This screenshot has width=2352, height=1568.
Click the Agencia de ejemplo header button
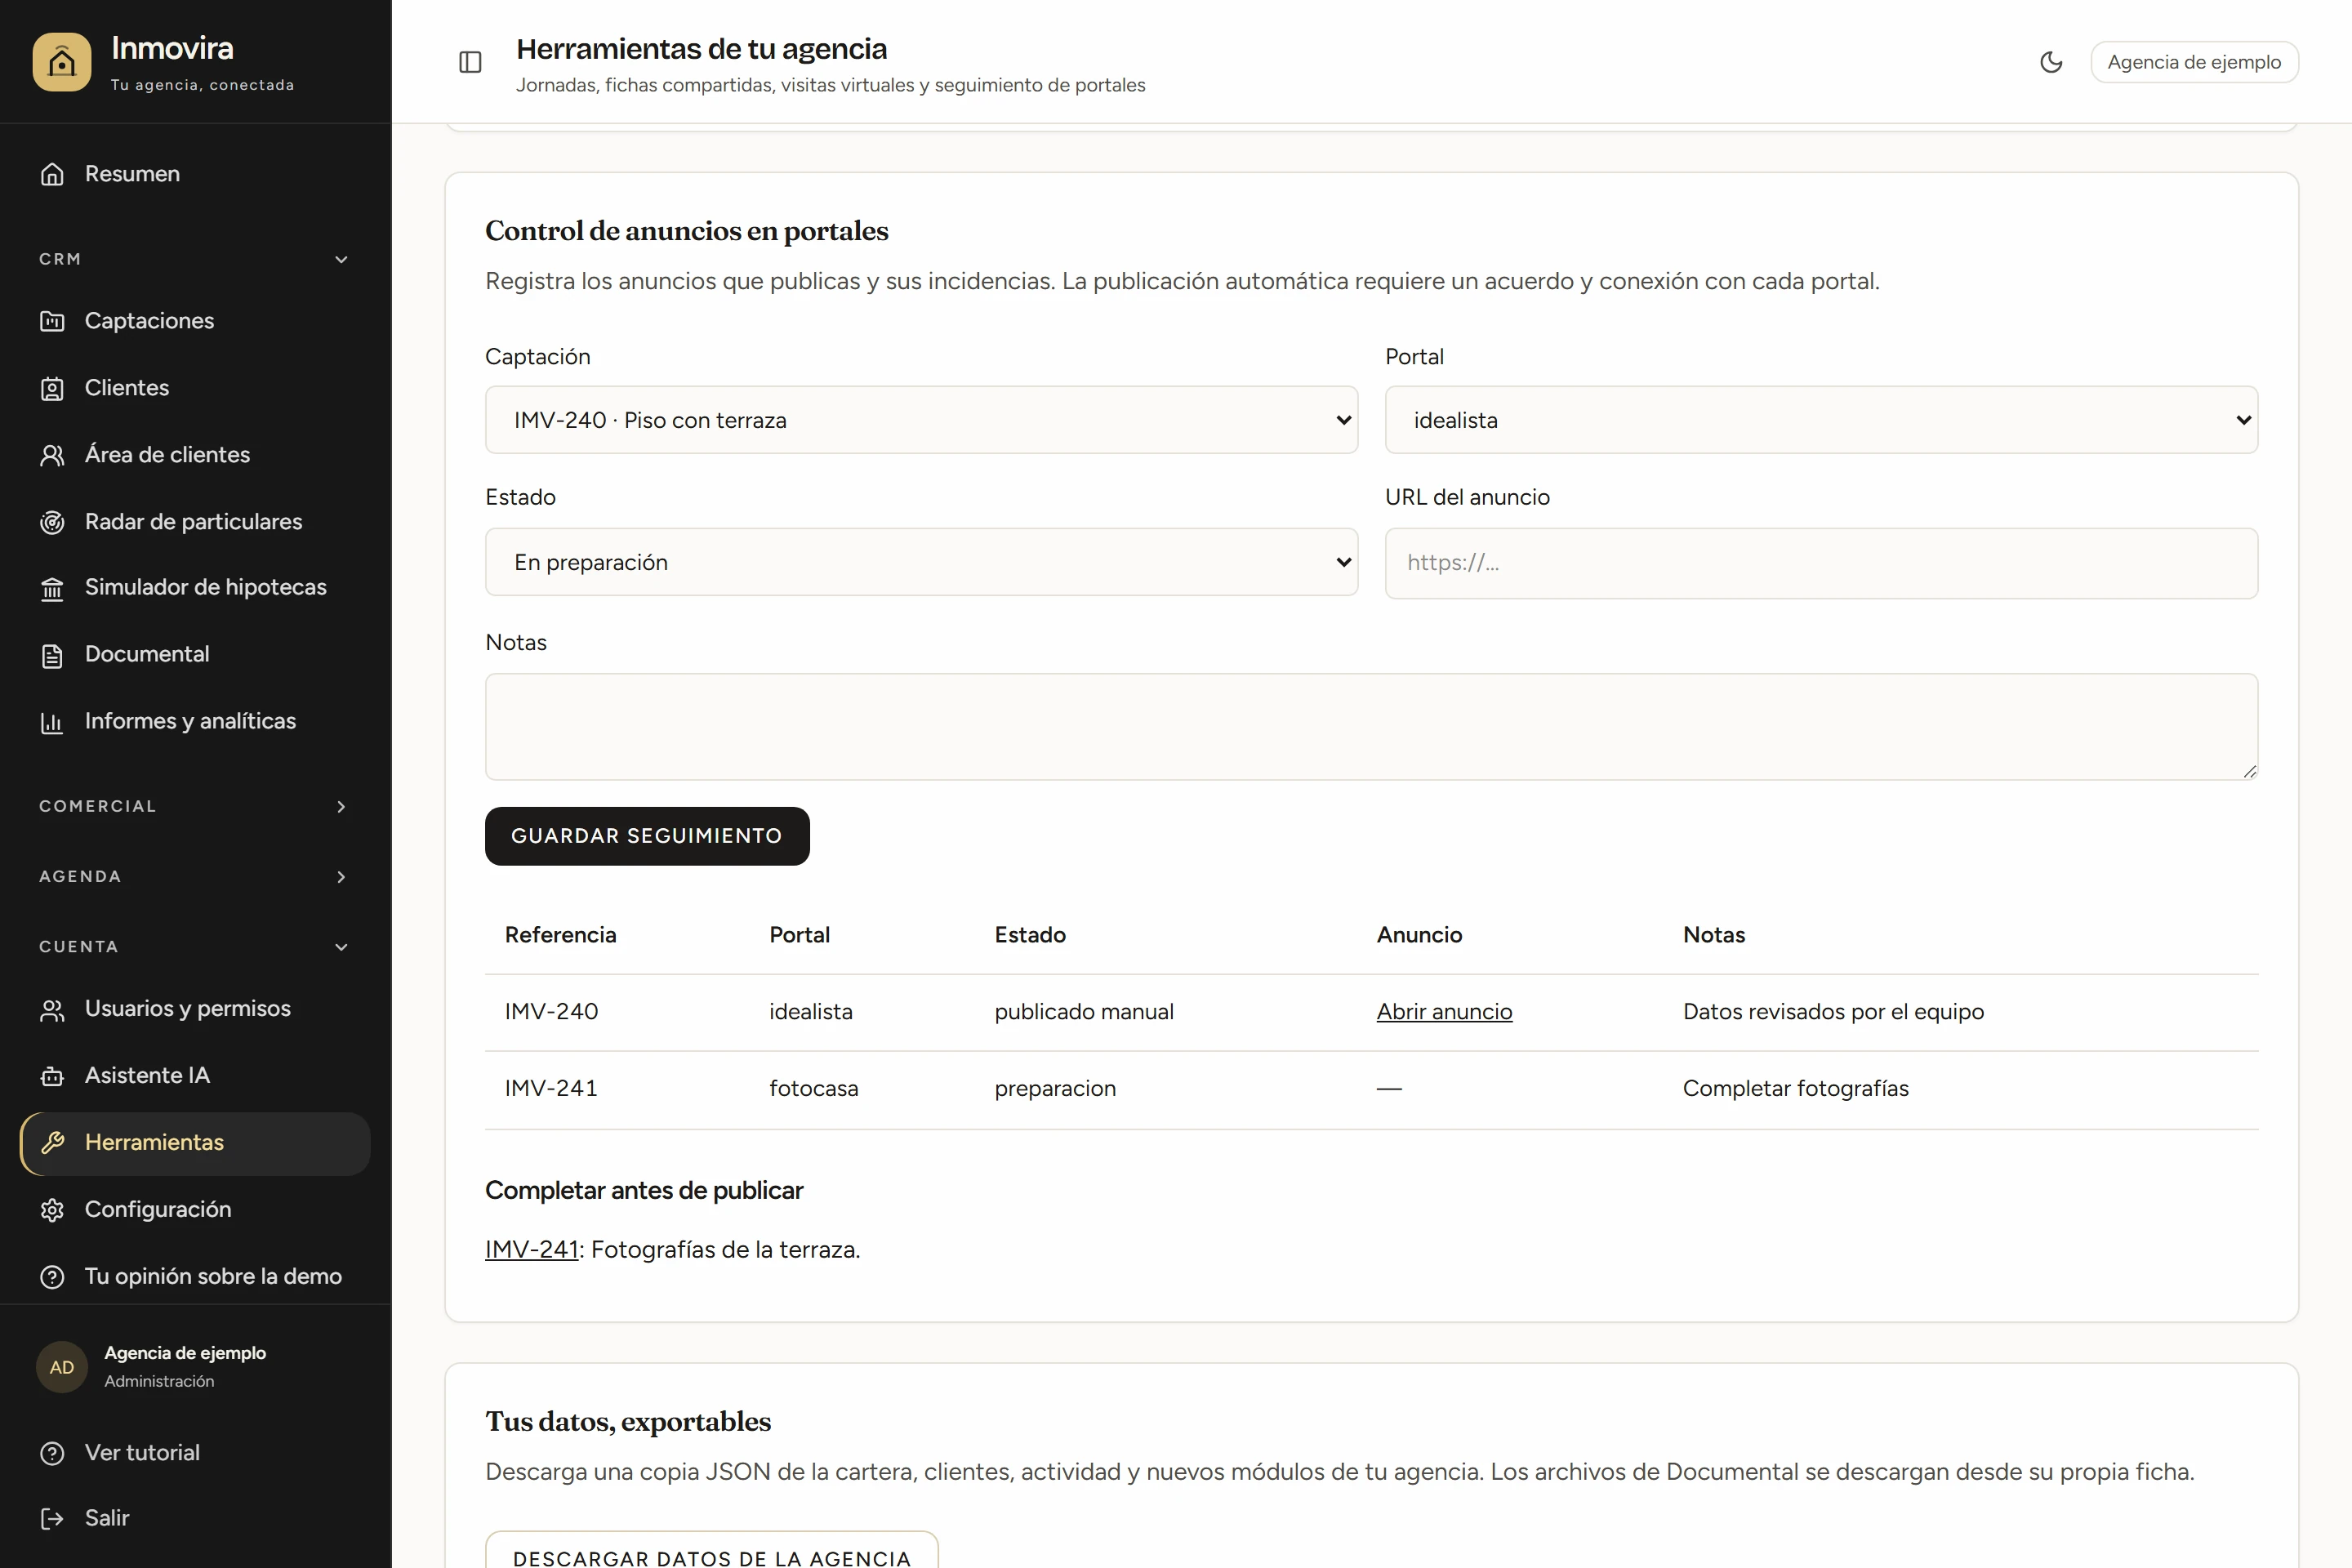coord(2194,62)
